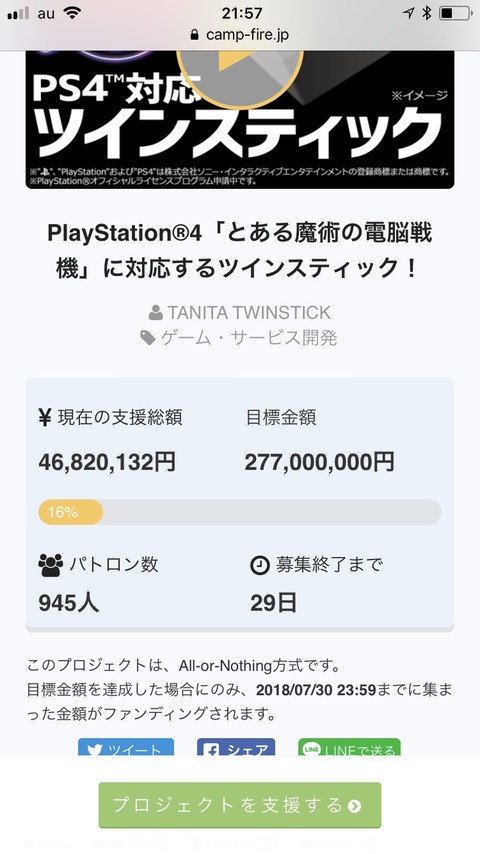Tap the camp-fire.jp address bar

(x=240, y=35)
